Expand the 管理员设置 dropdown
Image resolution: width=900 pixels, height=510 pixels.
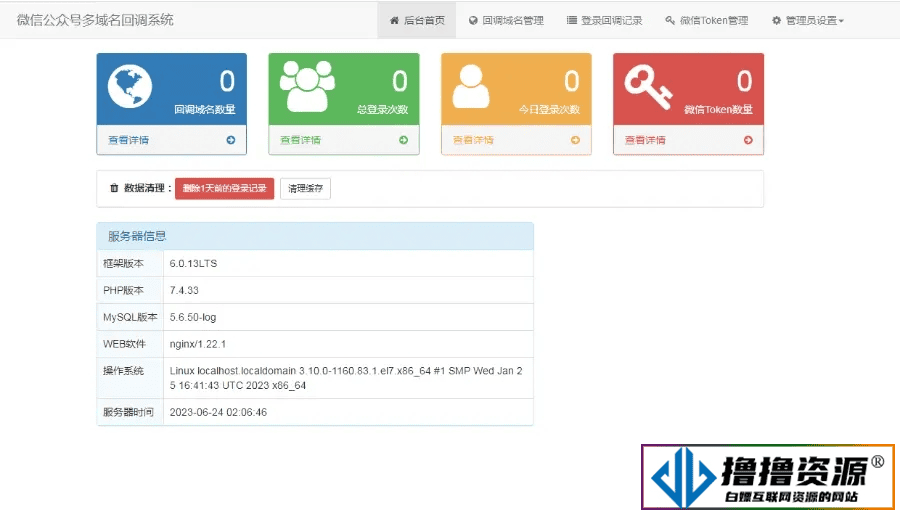[x=808, y=20]
